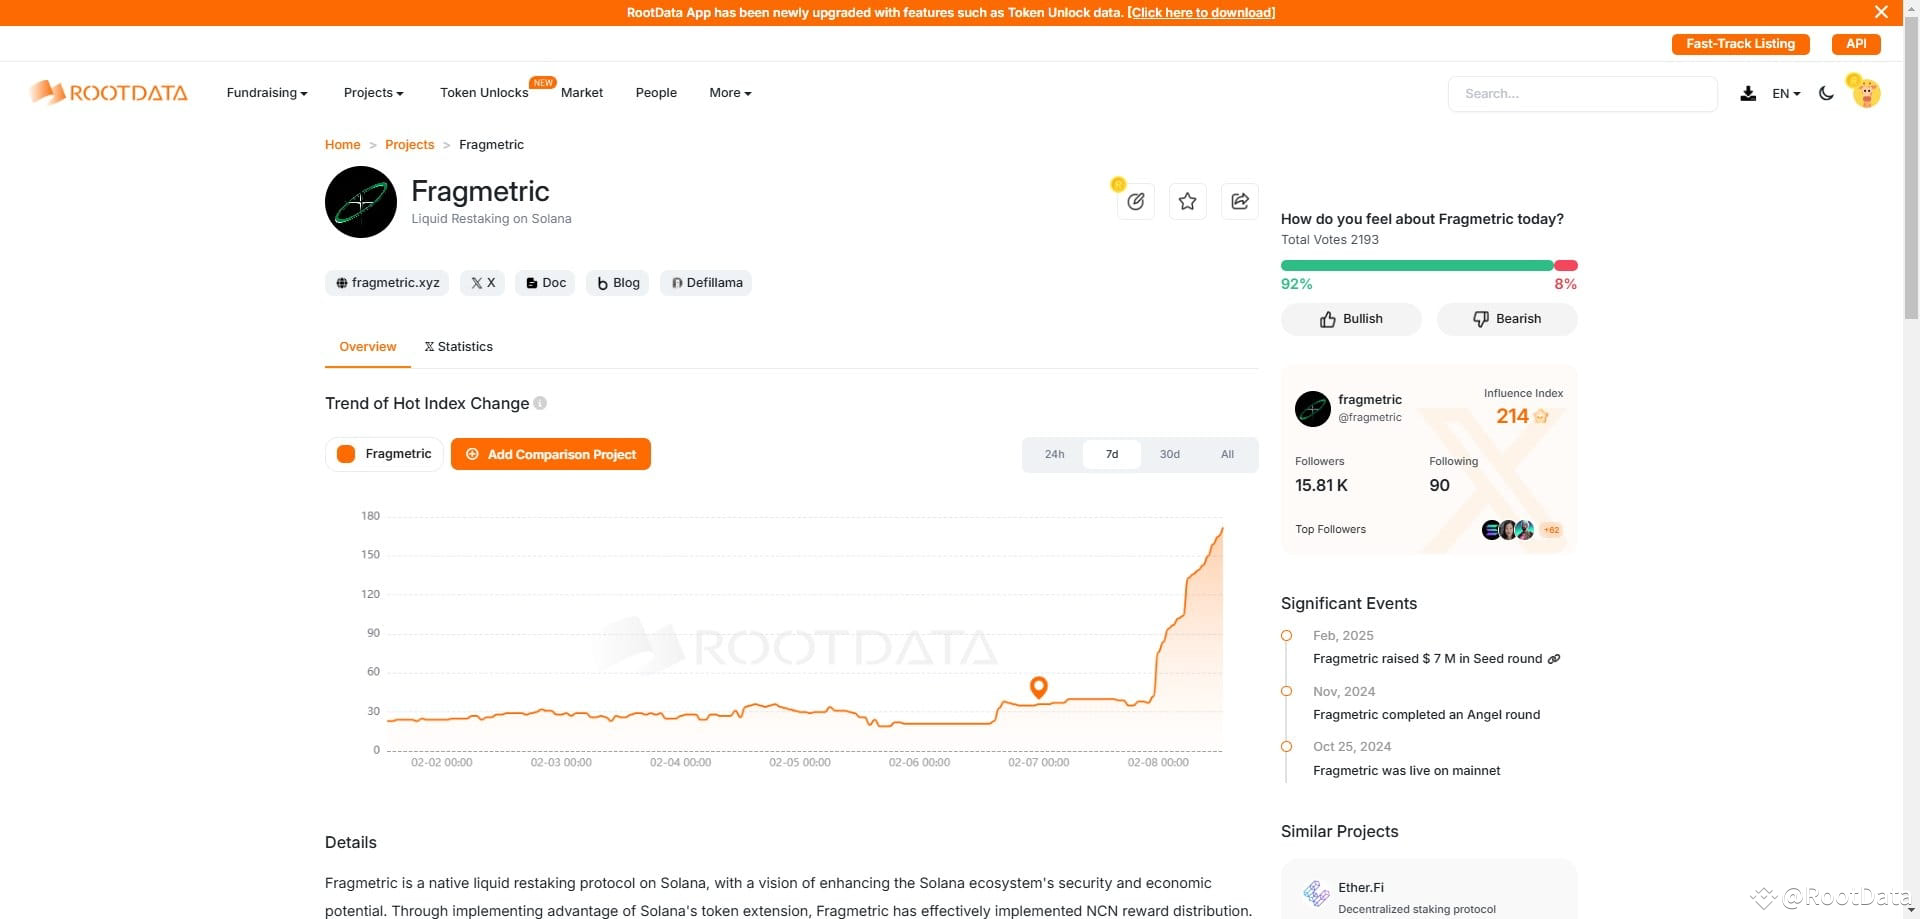Expand the More navigation dropdown
The image size is (1920, 919).
729,92
